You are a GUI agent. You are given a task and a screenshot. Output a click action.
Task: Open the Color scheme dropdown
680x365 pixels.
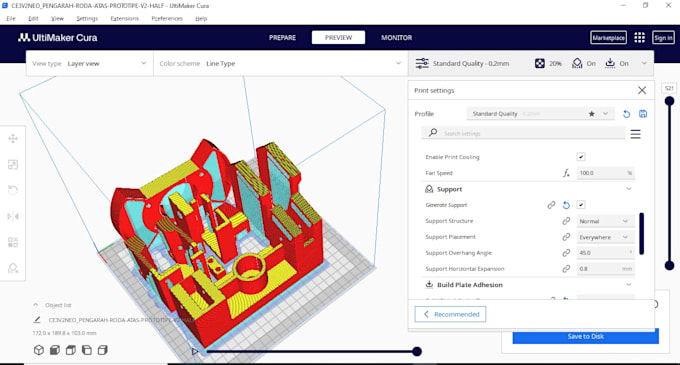pos(280,63)
